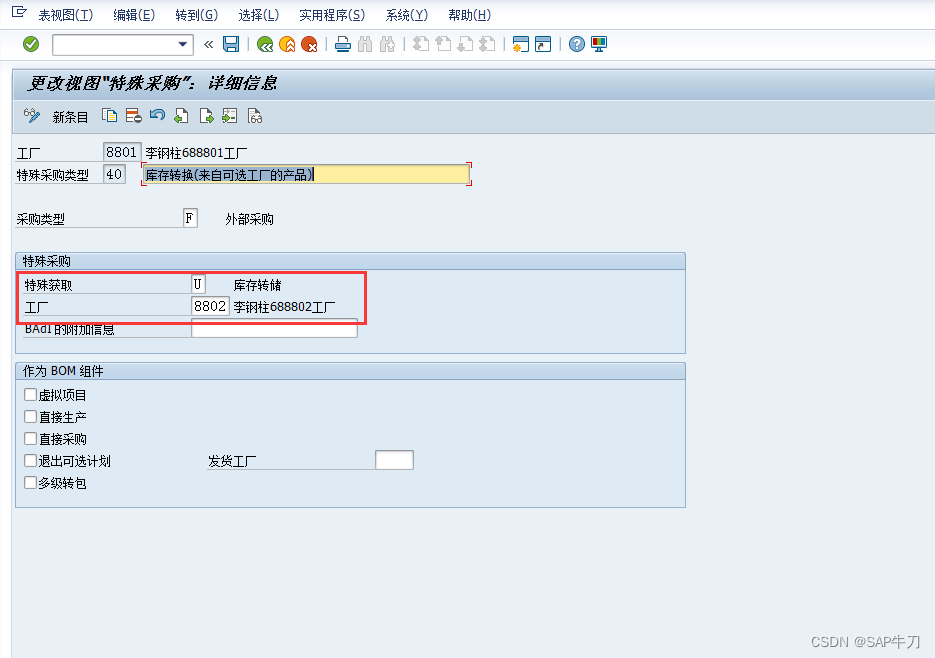Open the 帮助(H) menu
Viewport: 935px width, 658px height.
tap(470, 15)
